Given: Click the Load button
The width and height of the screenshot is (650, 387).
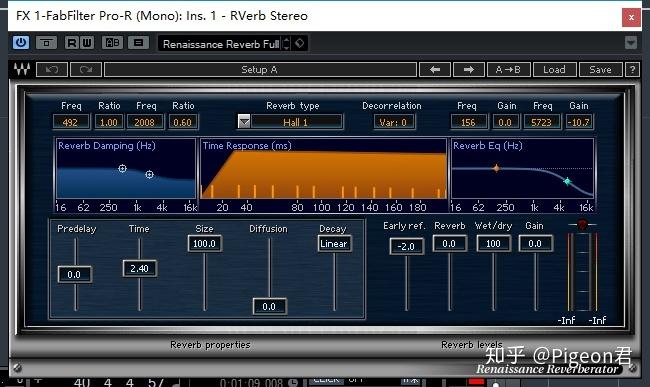Looking at the screenshot, I should tap(554, 70).
